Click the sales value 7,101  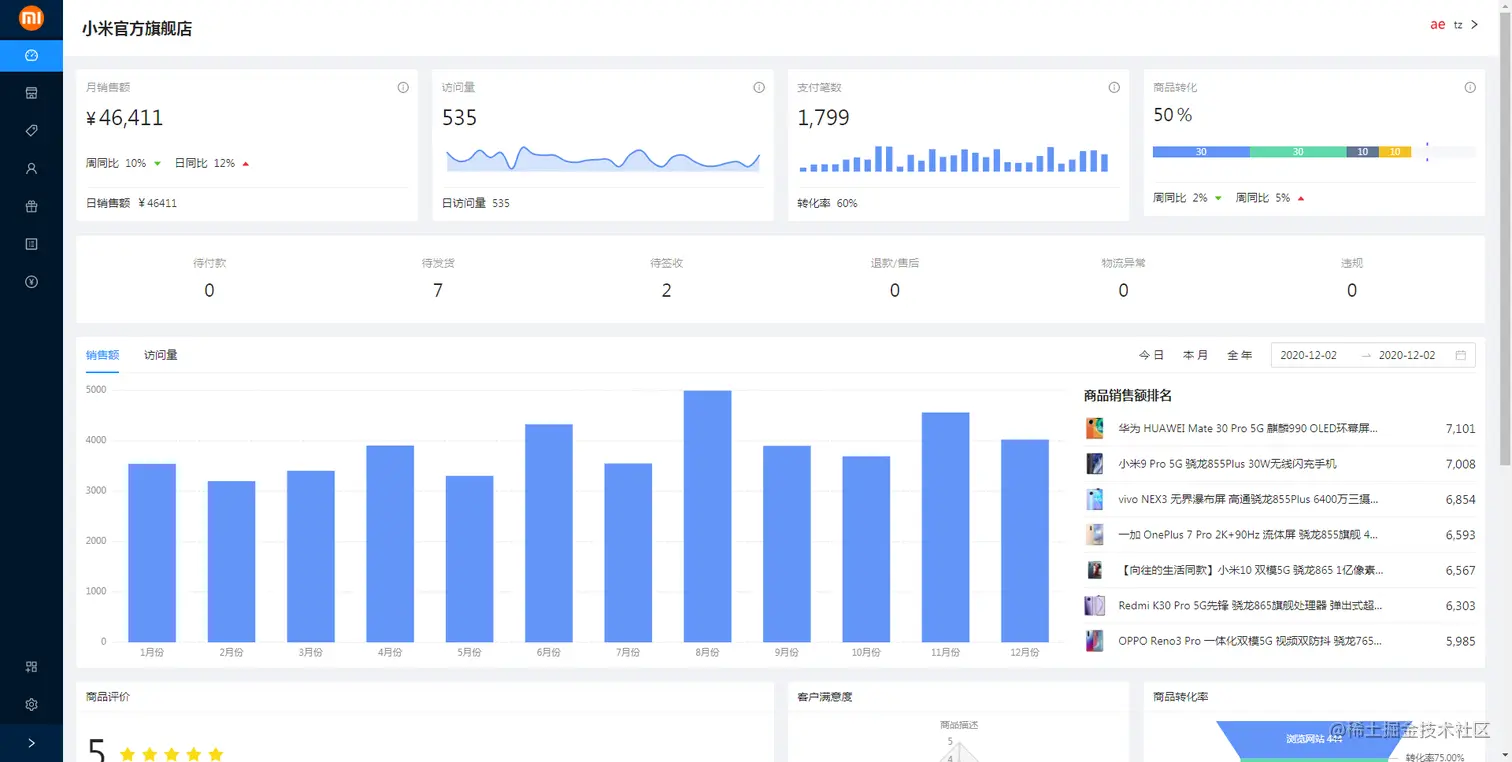(x=1460, y=428)
